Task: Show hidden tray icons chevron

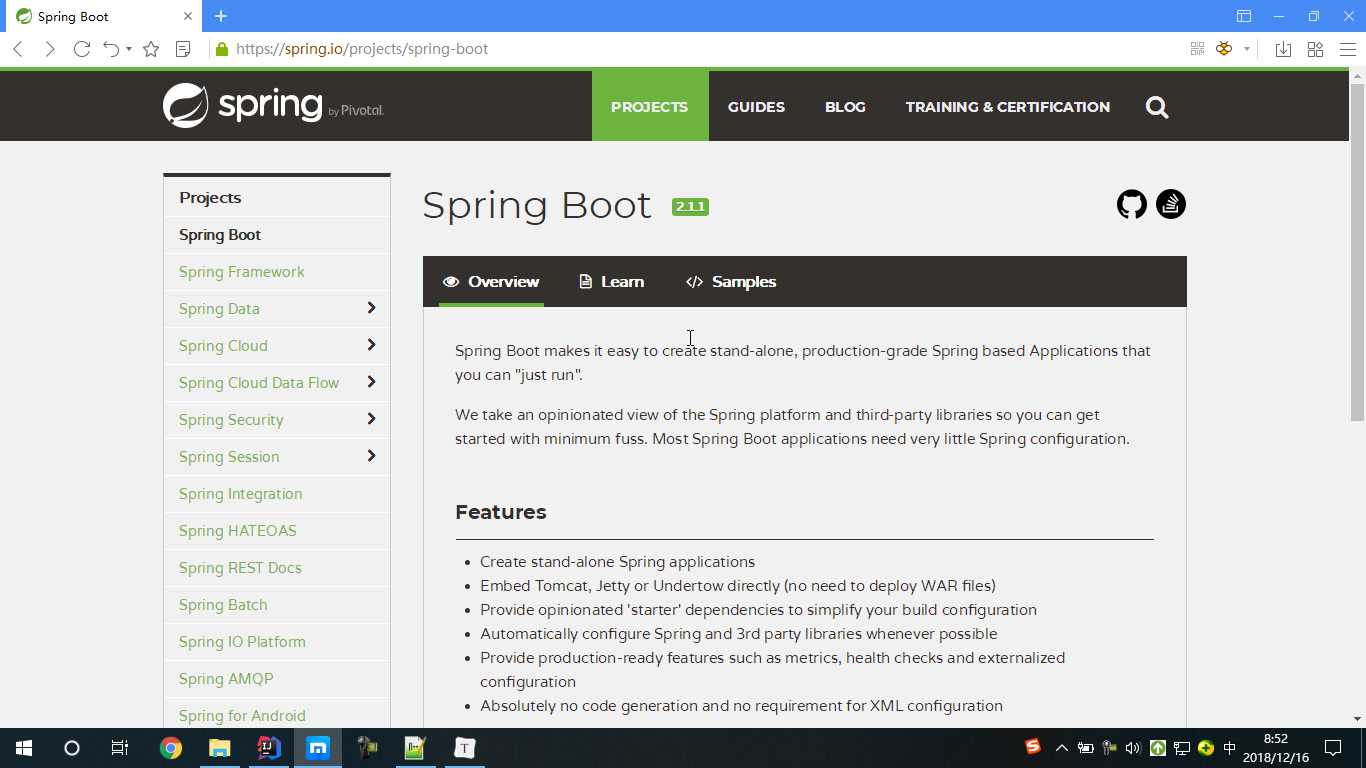Action: [1062, 748]
